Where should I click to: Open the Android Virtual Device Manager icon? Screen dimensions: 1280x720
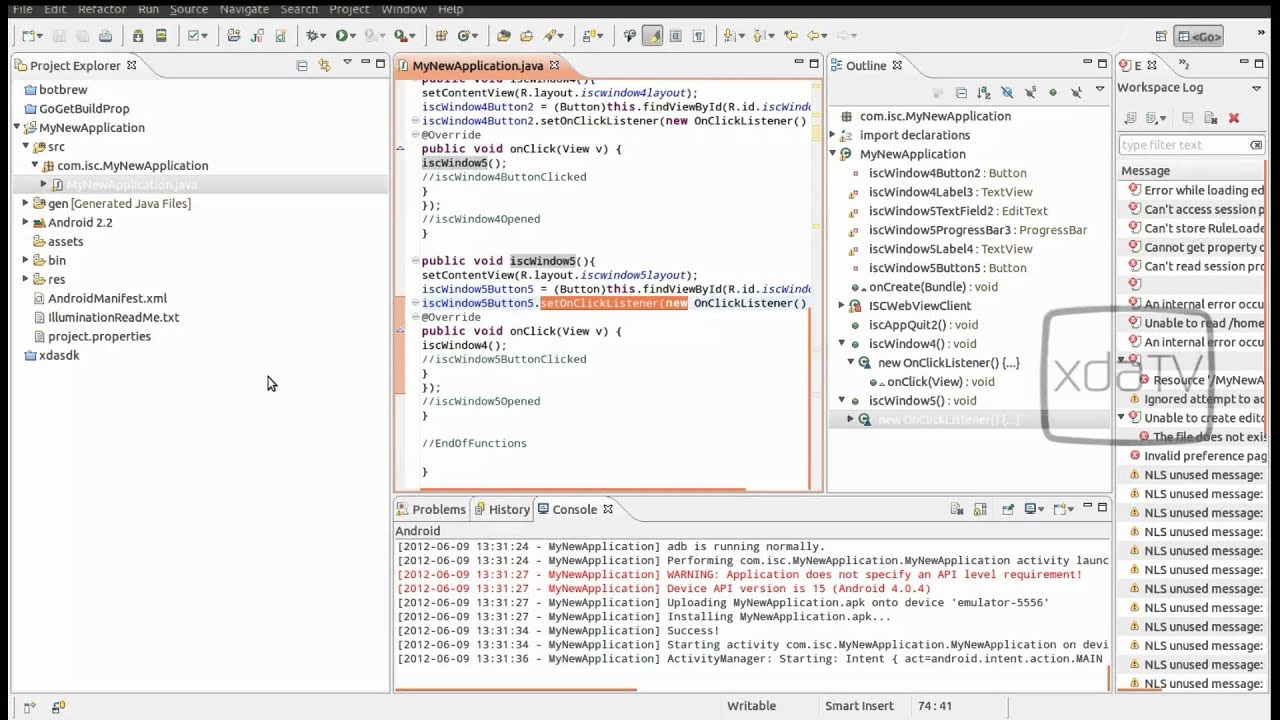(x=161, y=36)
